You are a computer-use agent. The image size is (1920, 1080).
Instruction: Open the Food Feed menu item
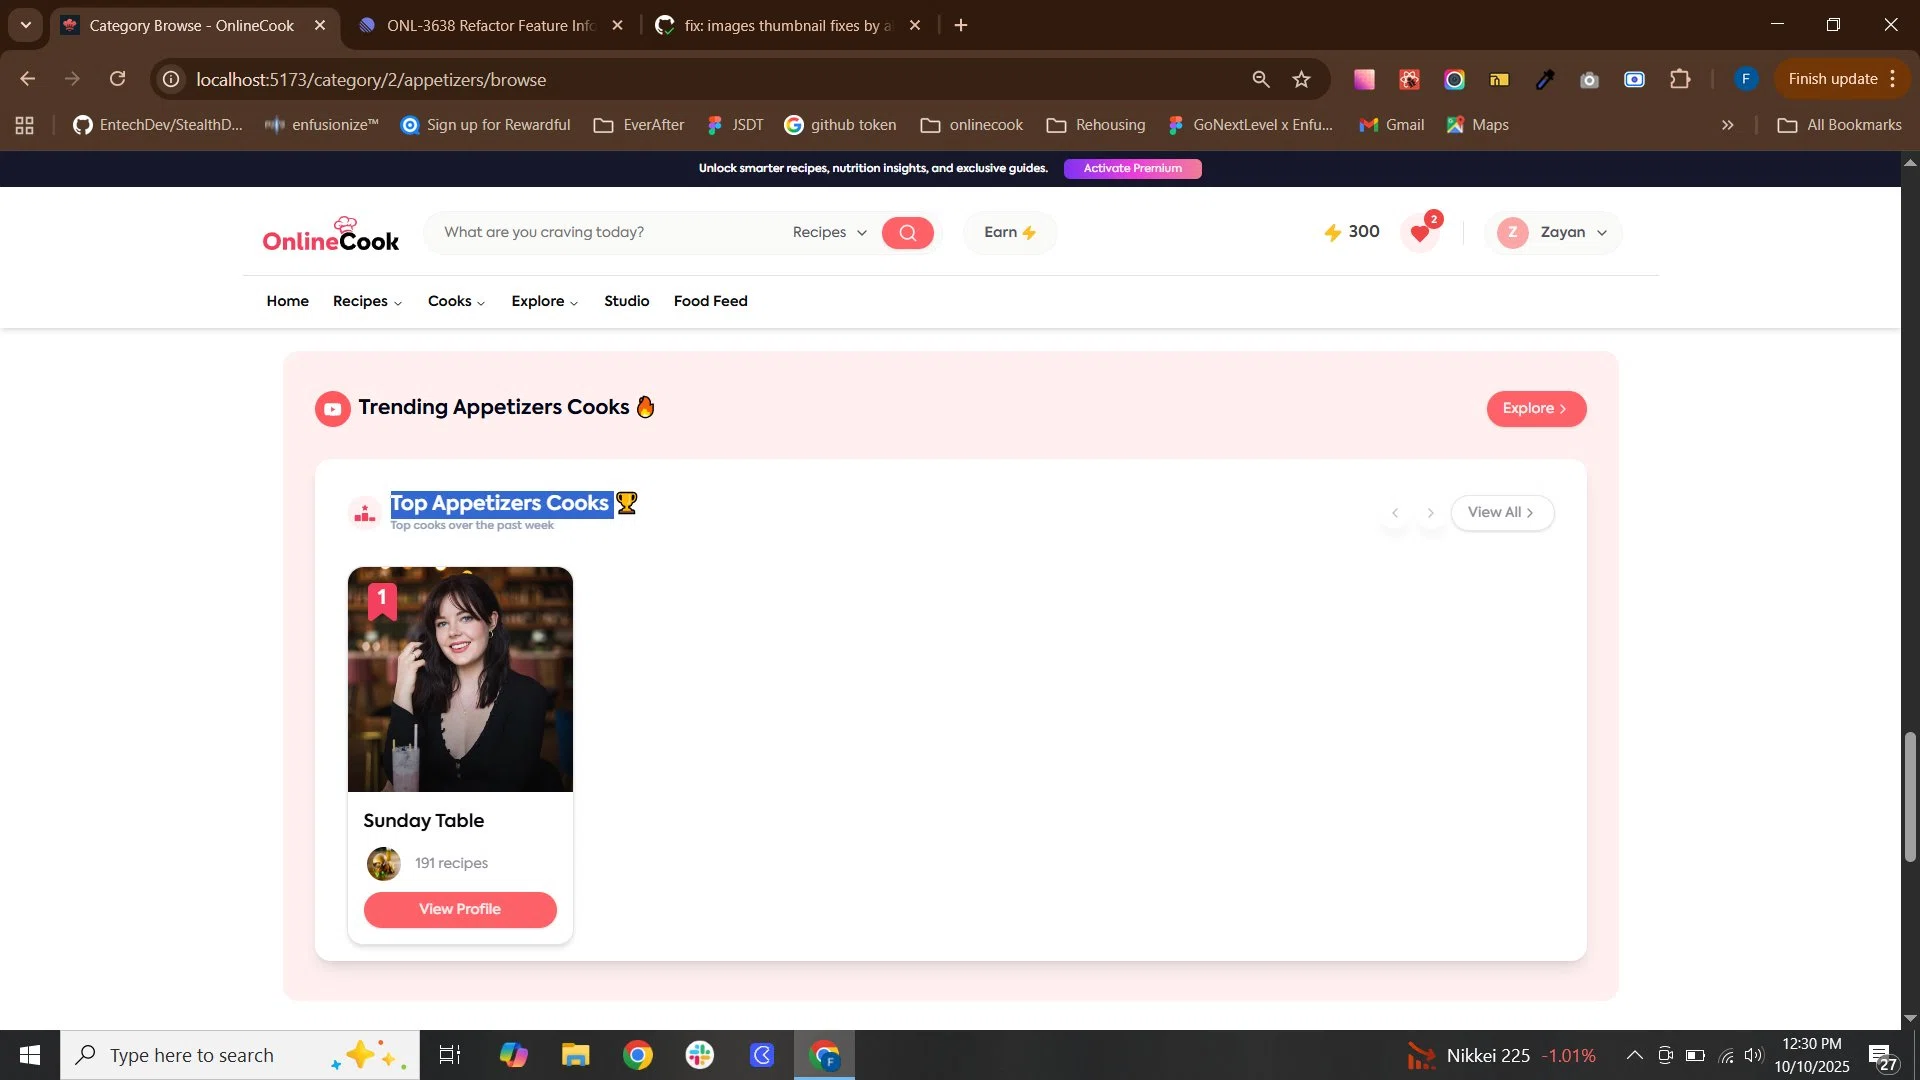click(710, 301)
